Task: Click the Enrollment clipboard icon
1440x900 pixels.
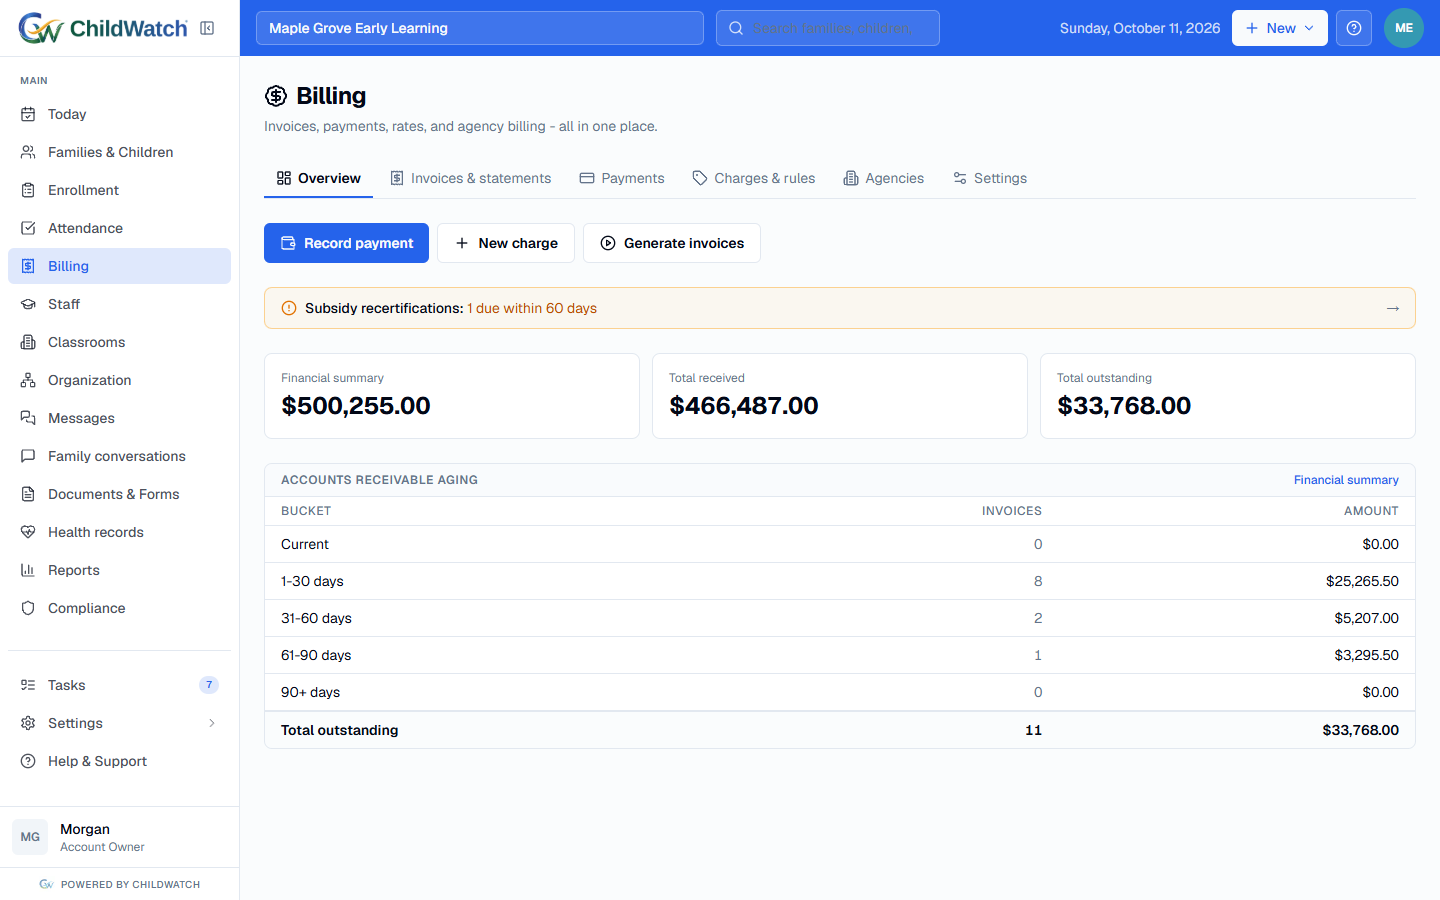Action: click(x=28, y=190)
